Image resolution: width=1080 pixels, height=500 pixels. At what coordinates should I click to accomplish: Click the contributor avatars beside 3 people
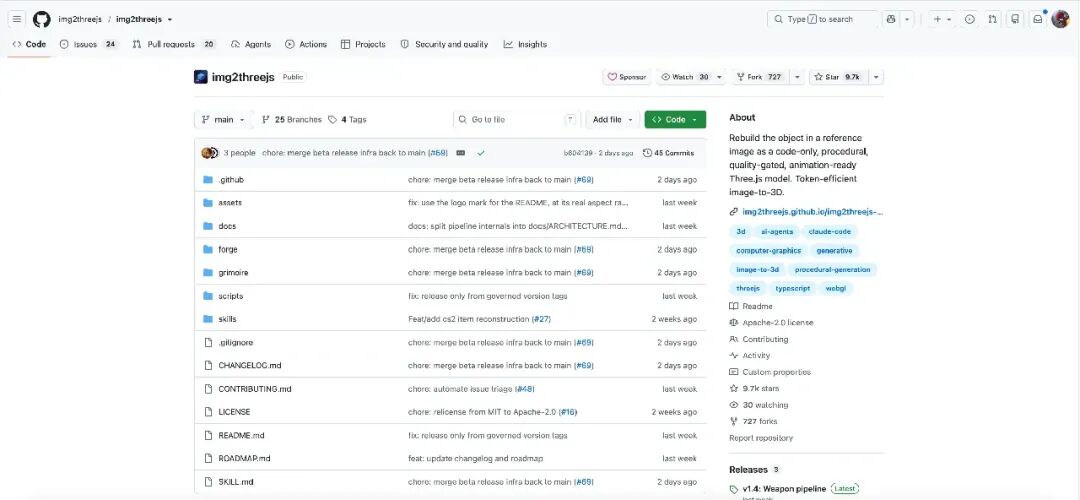pos(210,153)
